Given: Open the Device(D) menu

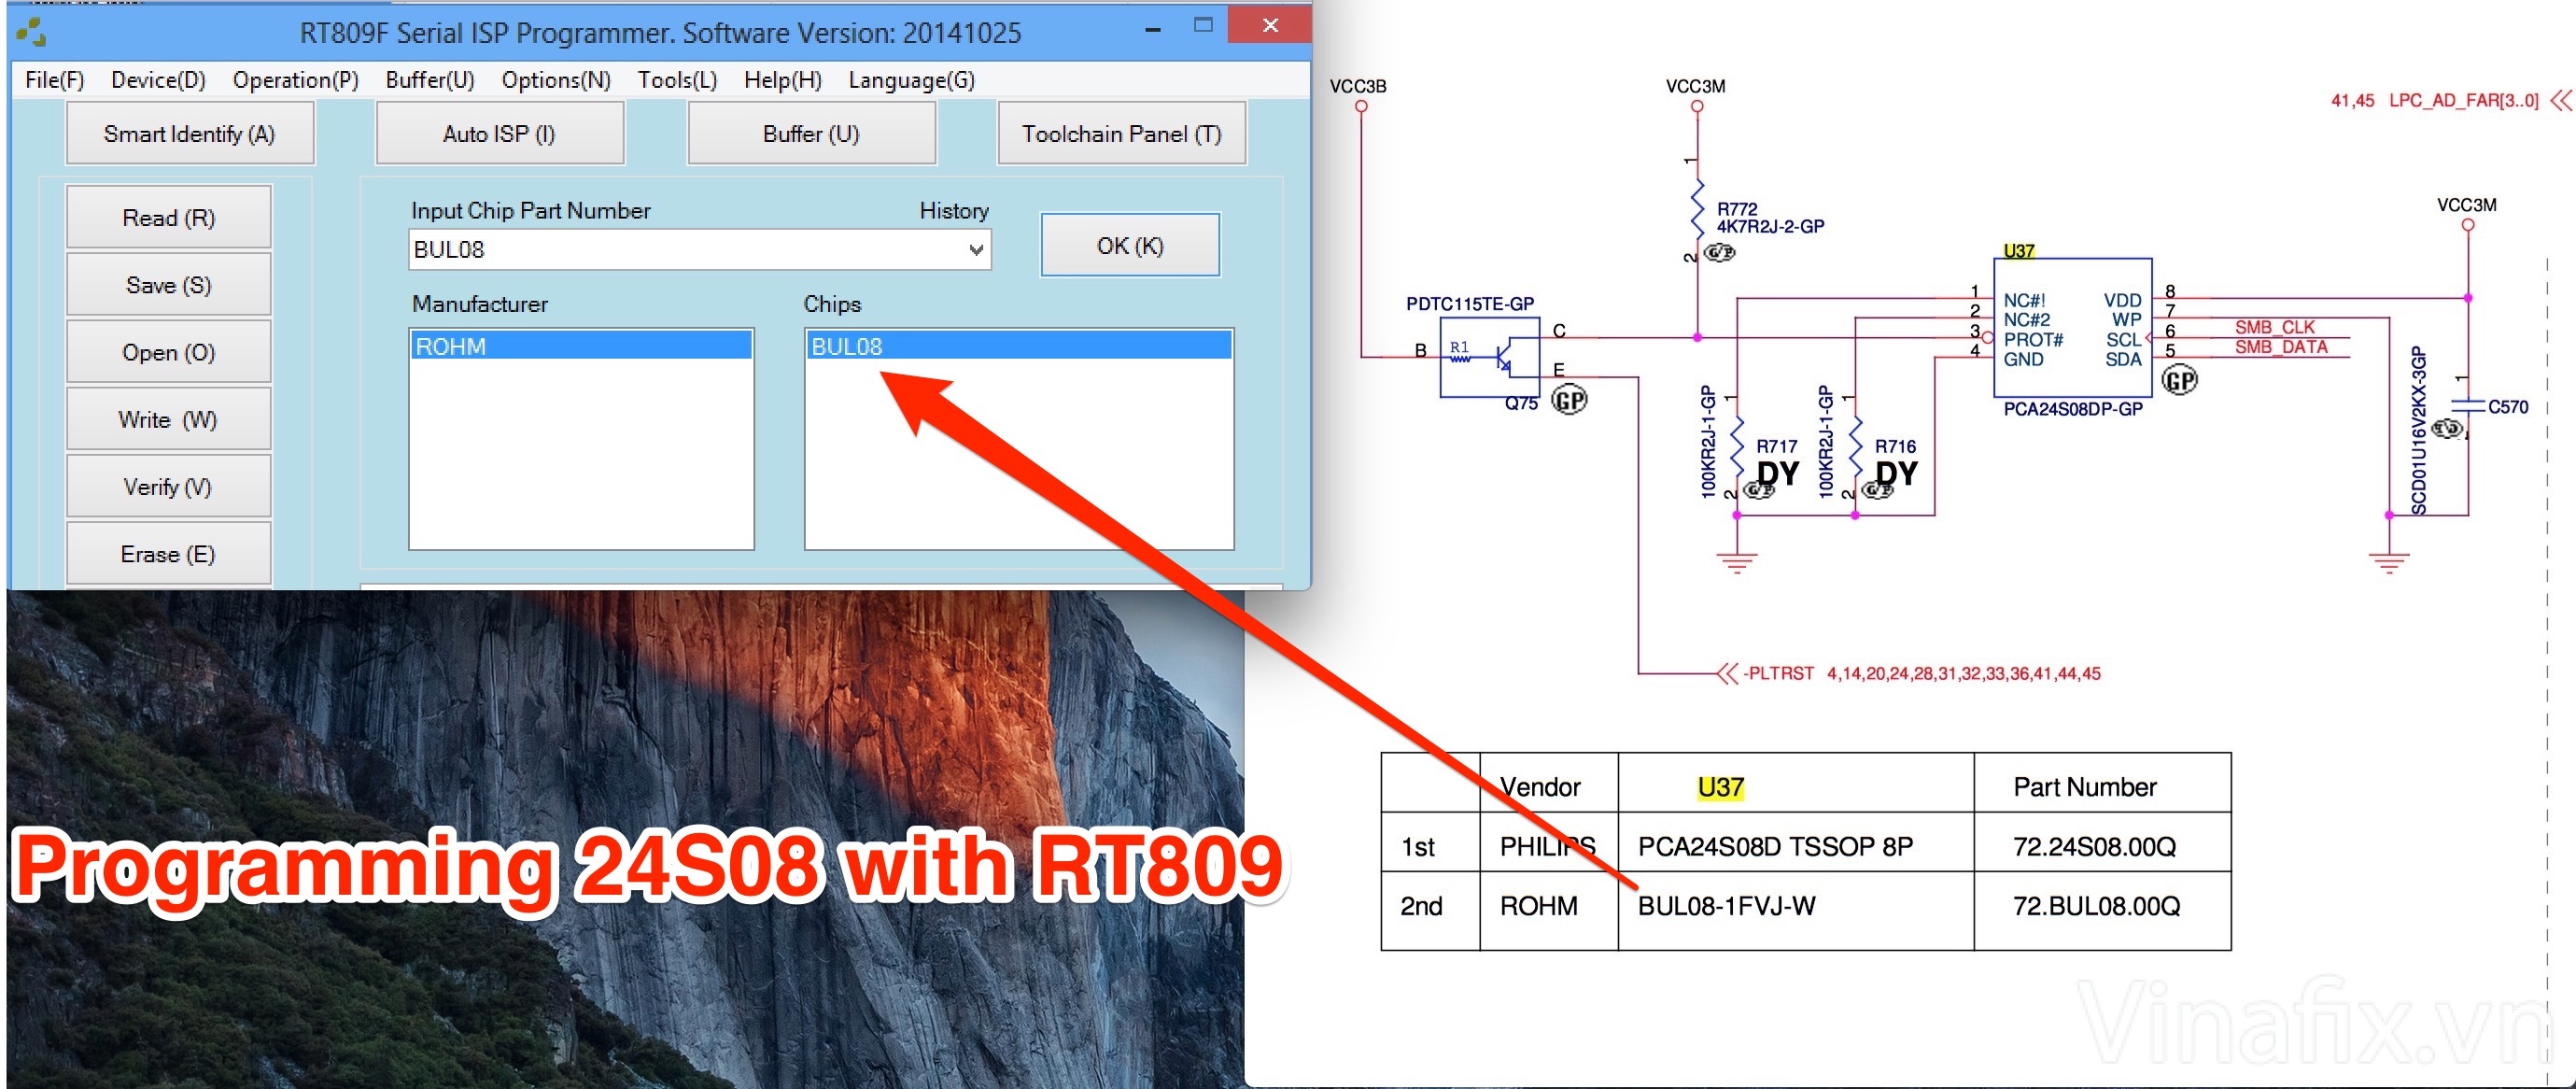Looking at the screenshot, I should tap(158, 80).
